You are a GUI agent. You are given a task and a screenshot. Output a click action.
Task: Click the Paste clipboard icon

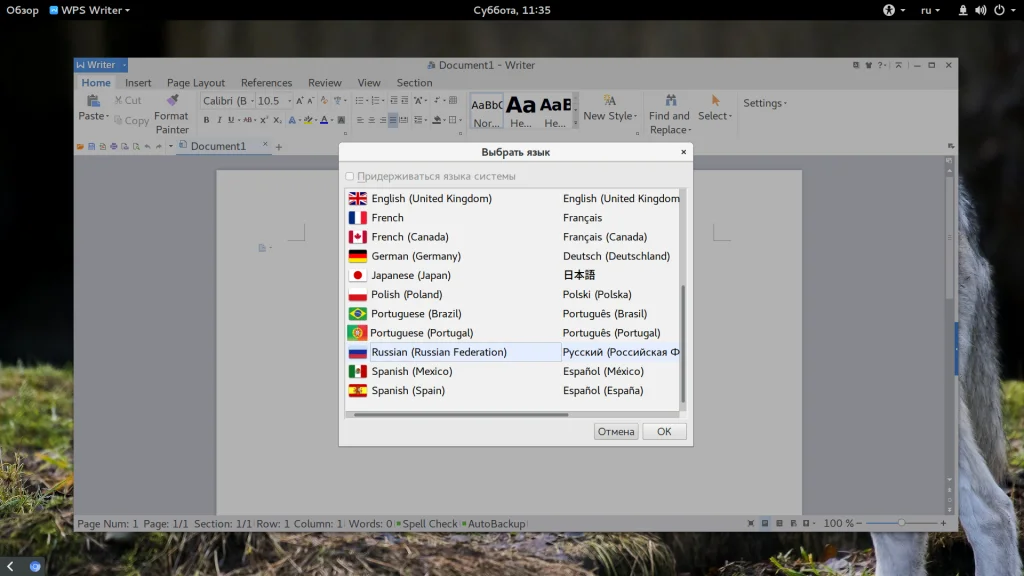92,101
